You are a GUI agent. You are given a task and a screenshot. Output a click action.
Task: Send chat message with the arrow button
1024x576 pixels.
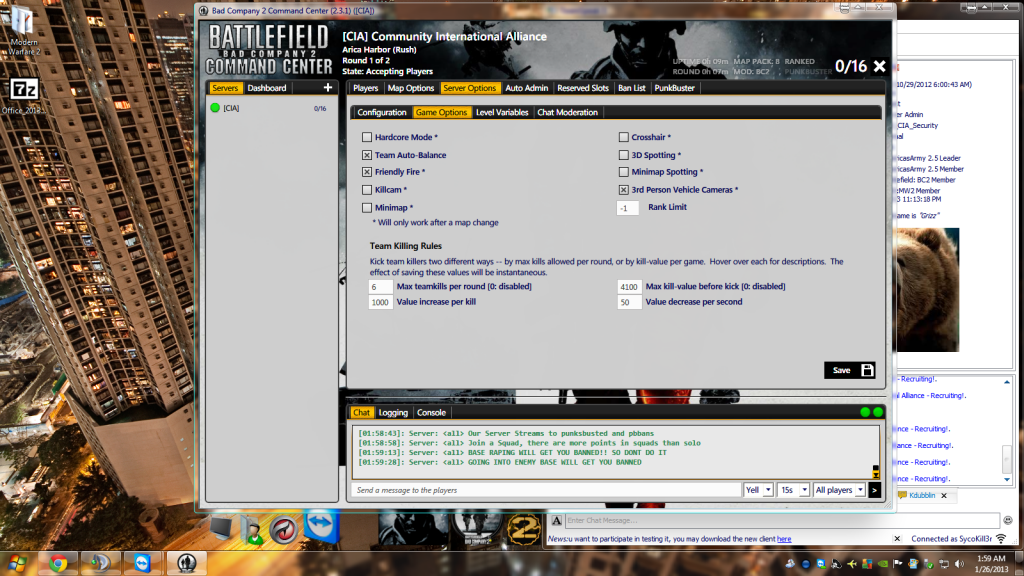click(874, 490)
